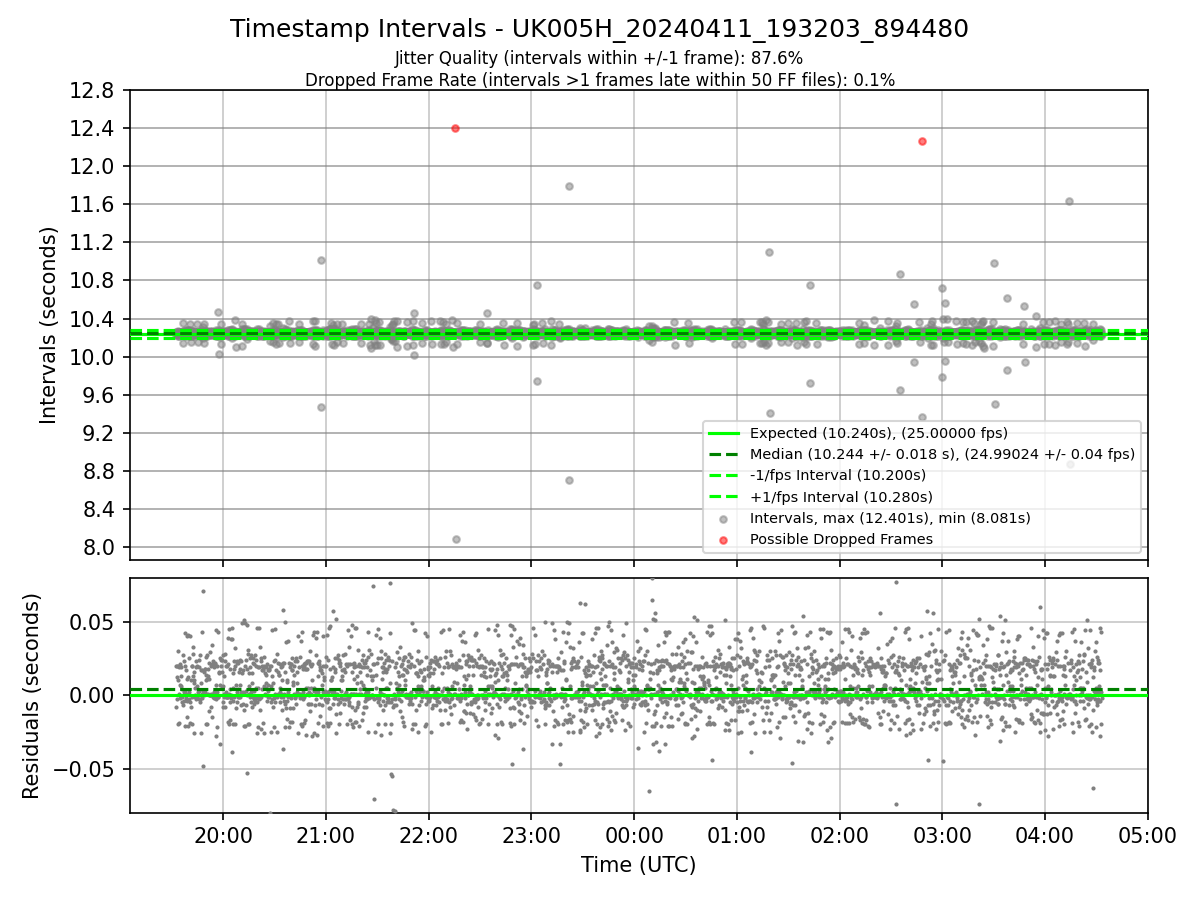Click the plot title 'Timestamp Intervals - UK005H_20240411_193203_894480'
This screenshot has height=900, width=1200.
point(599,29)
